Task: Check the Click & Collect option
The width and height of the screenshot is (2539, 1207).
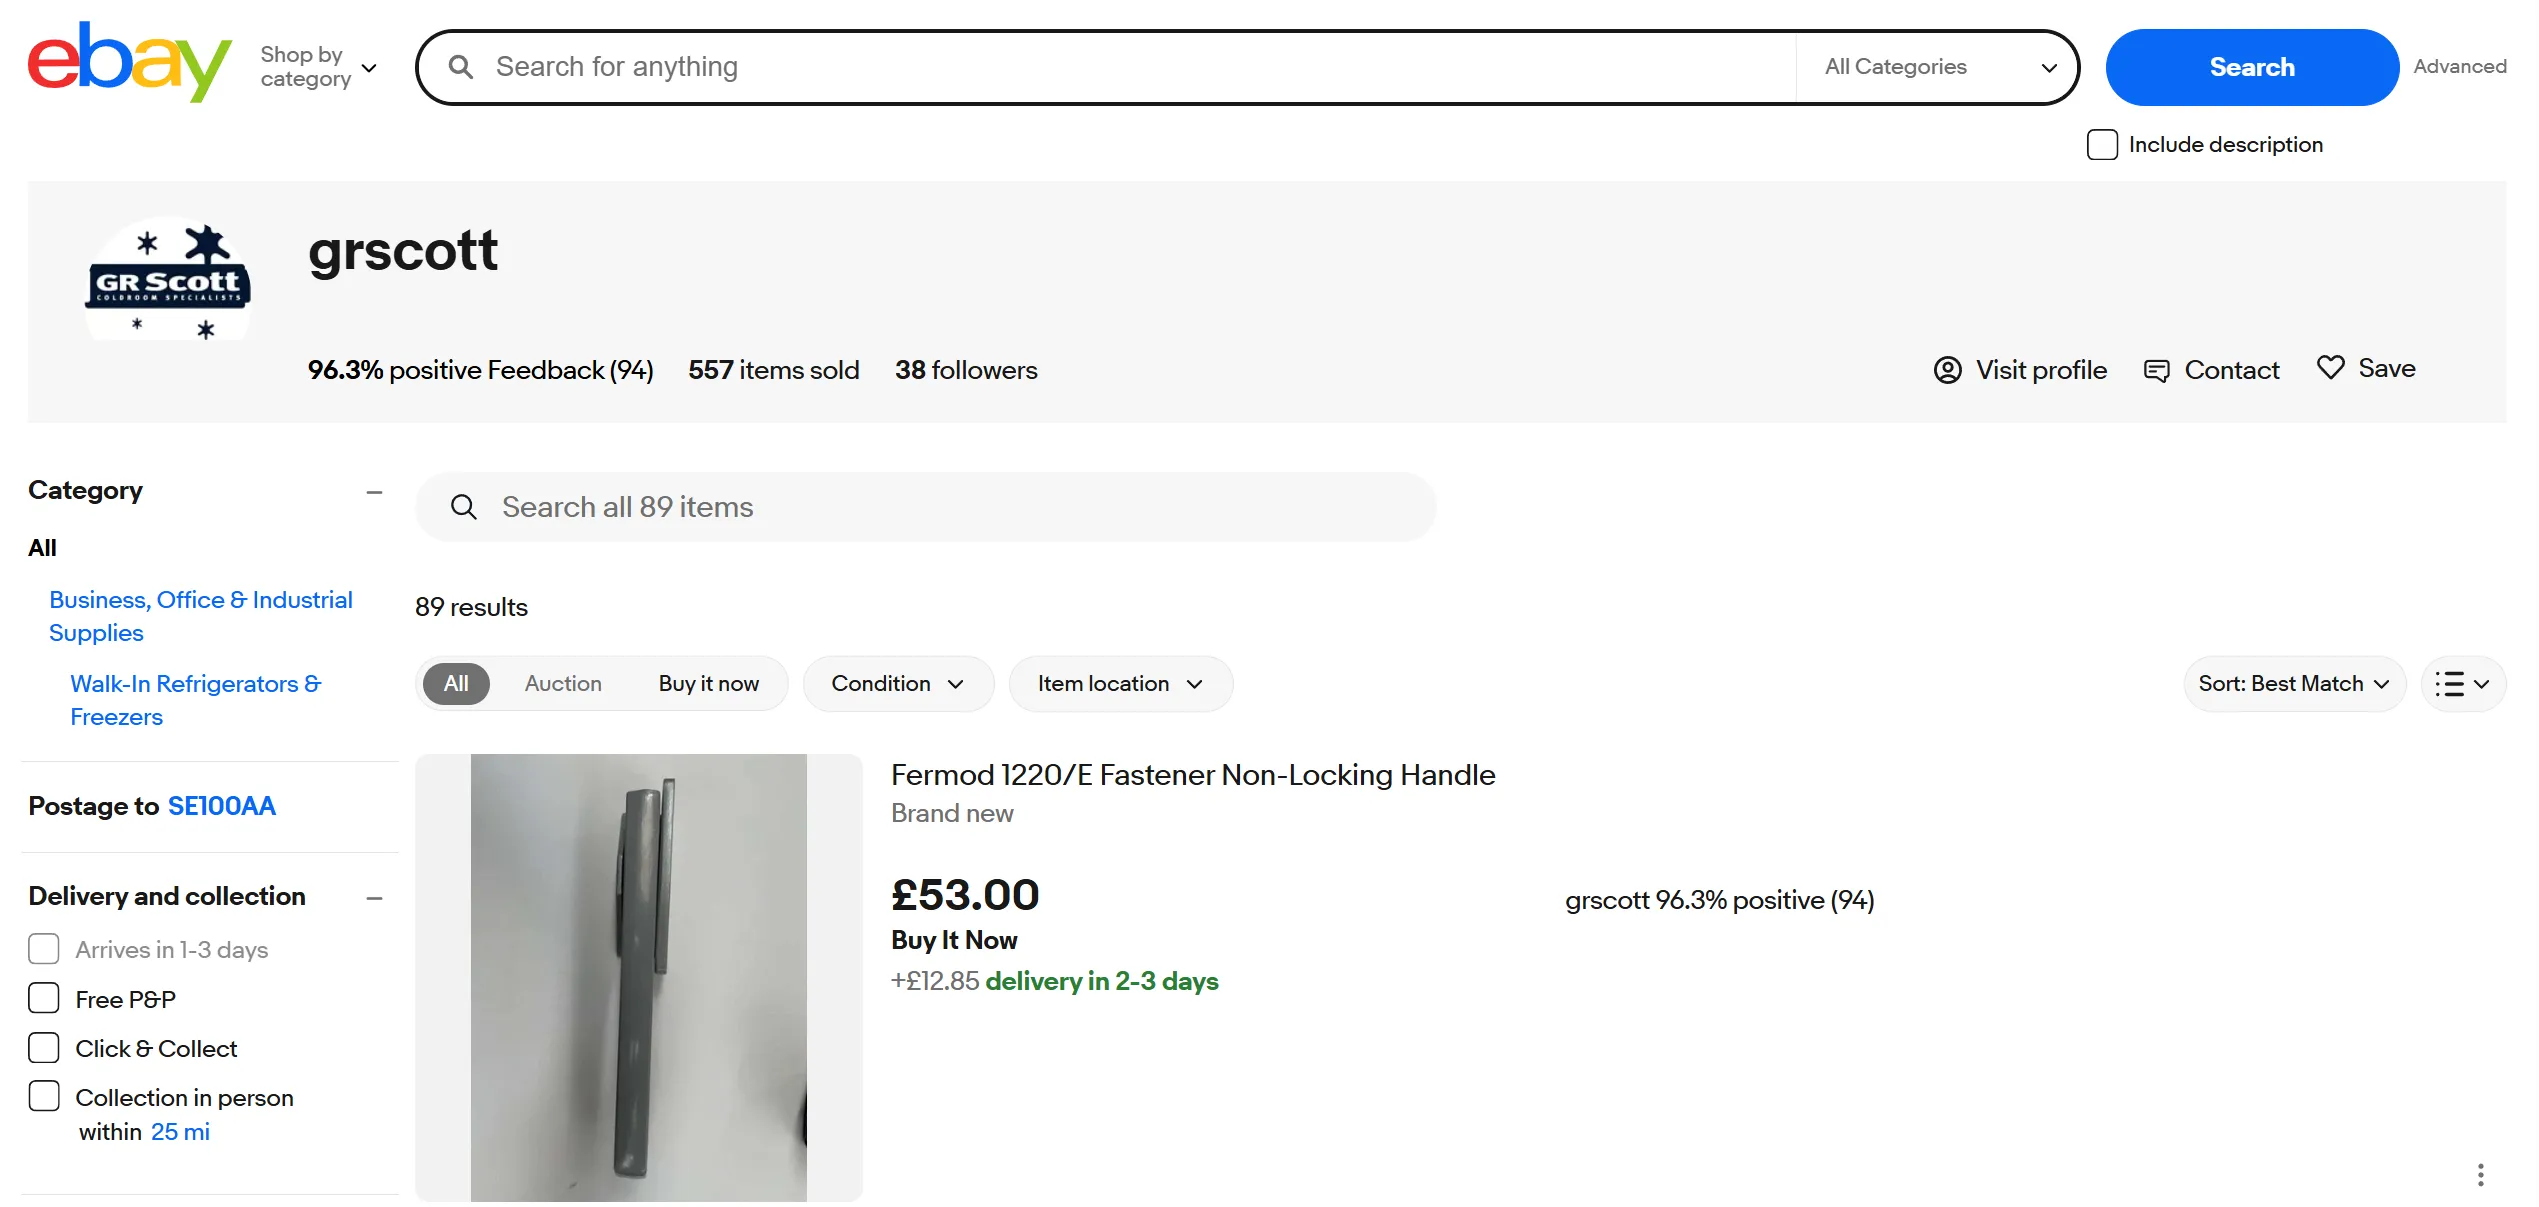Action: coord(44,1047)
